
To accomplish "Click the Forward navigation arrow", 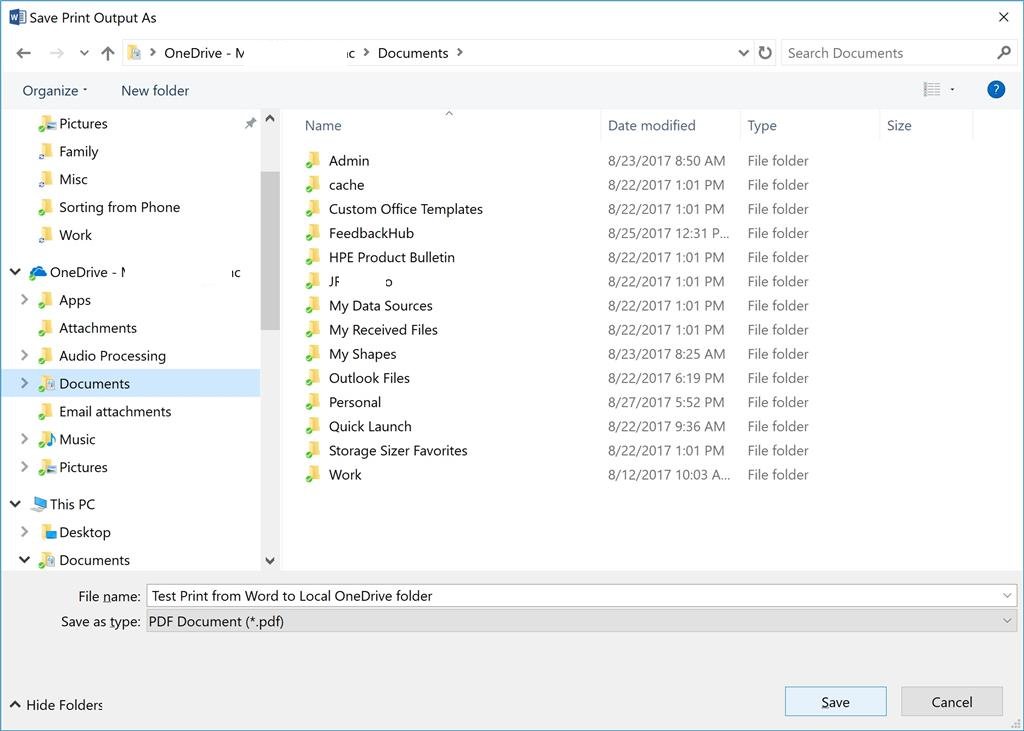I will (57, 53).
